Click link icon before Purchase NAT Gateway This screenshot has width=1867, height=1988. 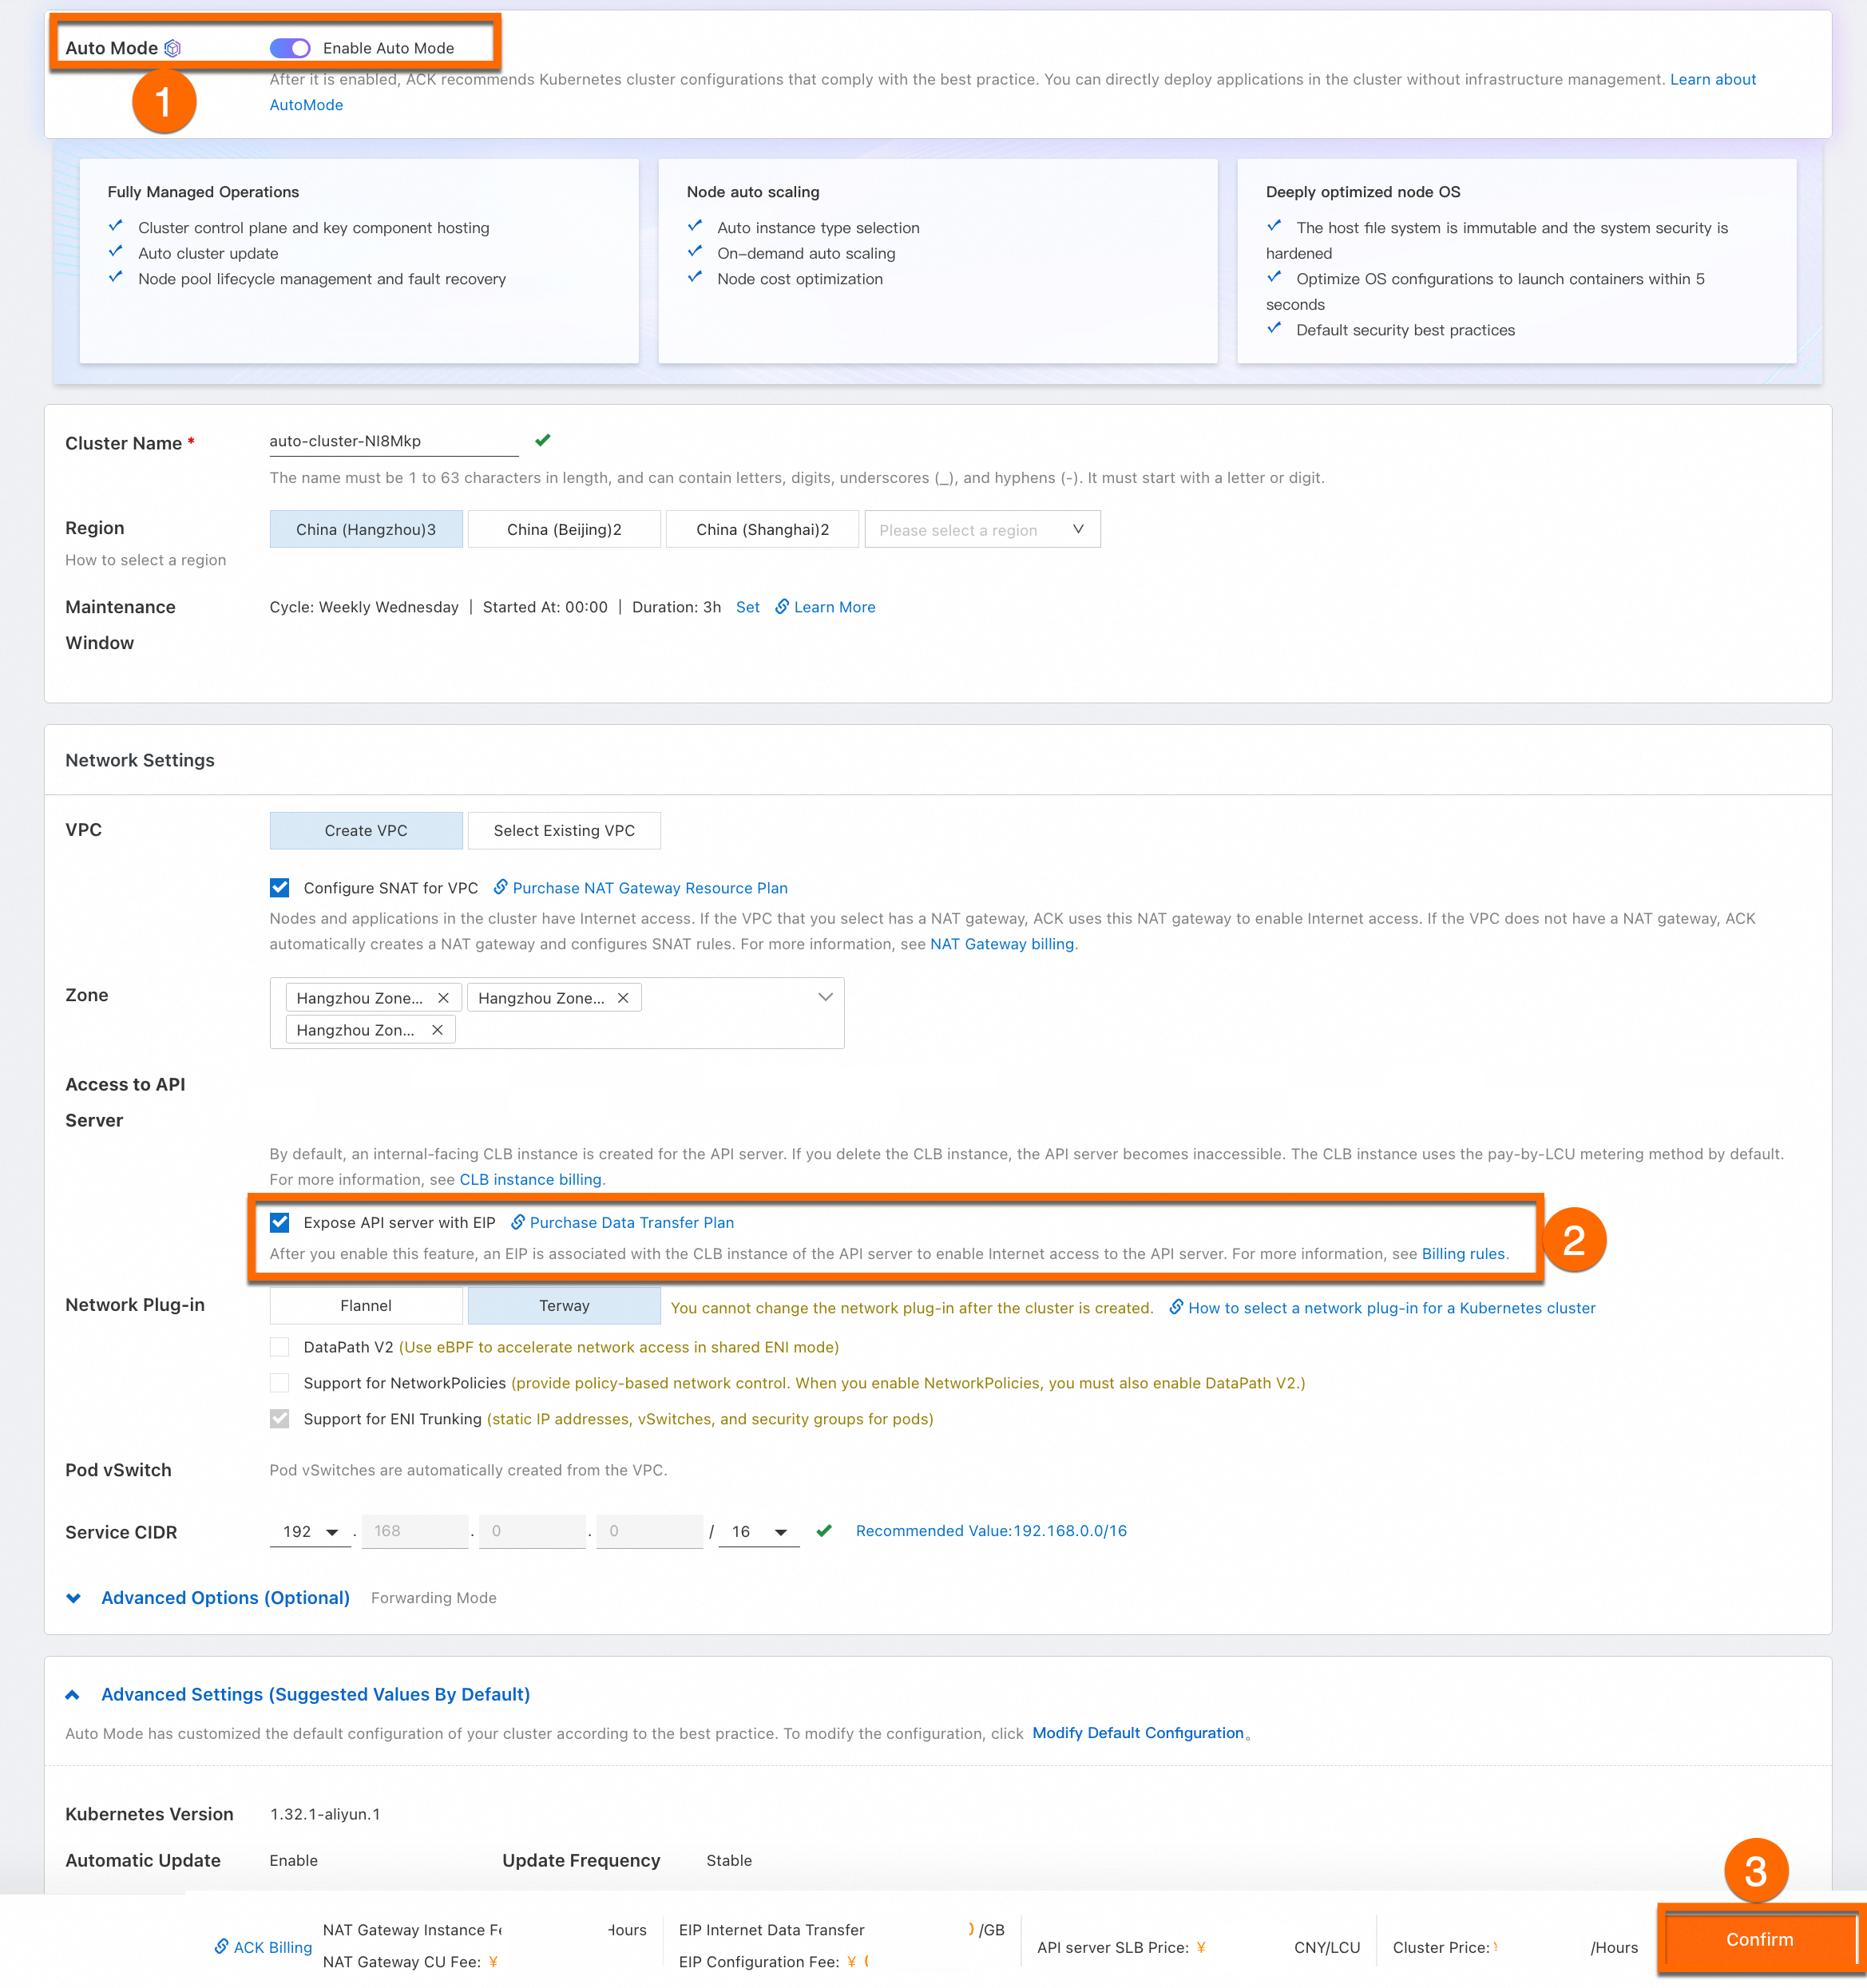click(x=501, y=887)
